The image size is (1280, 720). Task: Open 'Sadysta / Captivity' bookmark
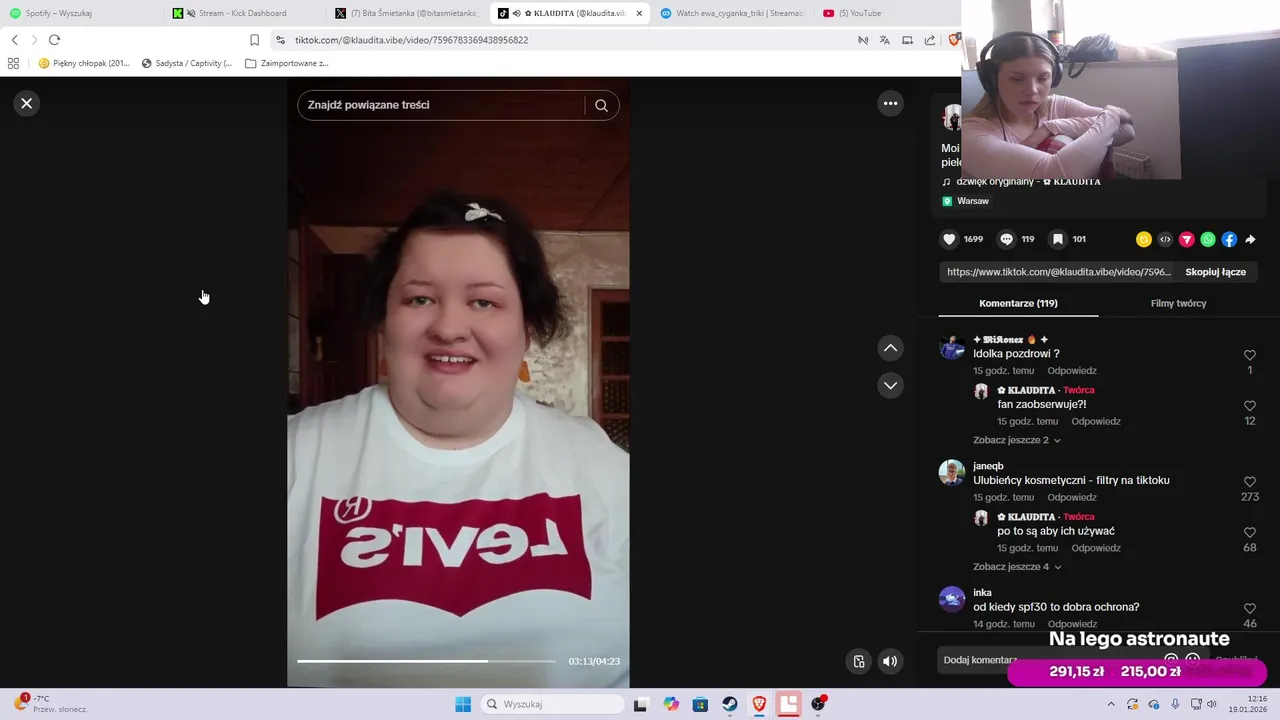coord(187,63)
